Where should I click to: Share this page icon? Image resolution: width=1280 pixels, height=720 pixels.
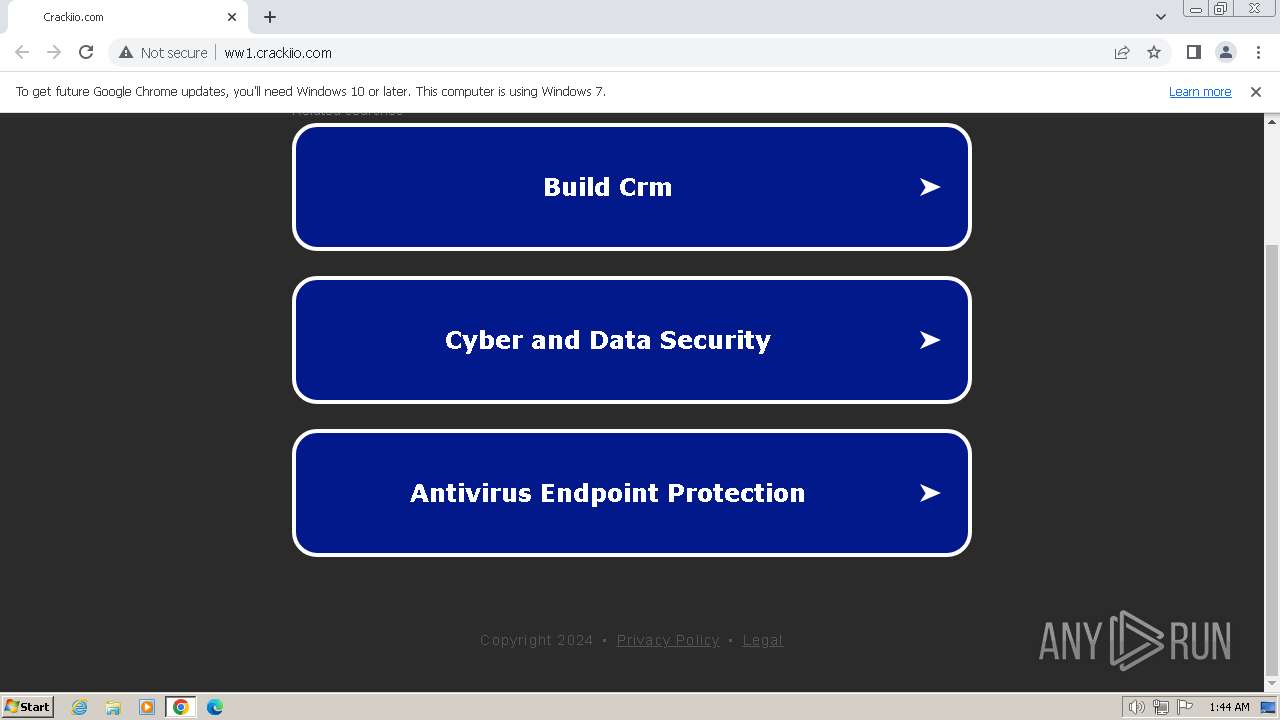pos(1122,52)
